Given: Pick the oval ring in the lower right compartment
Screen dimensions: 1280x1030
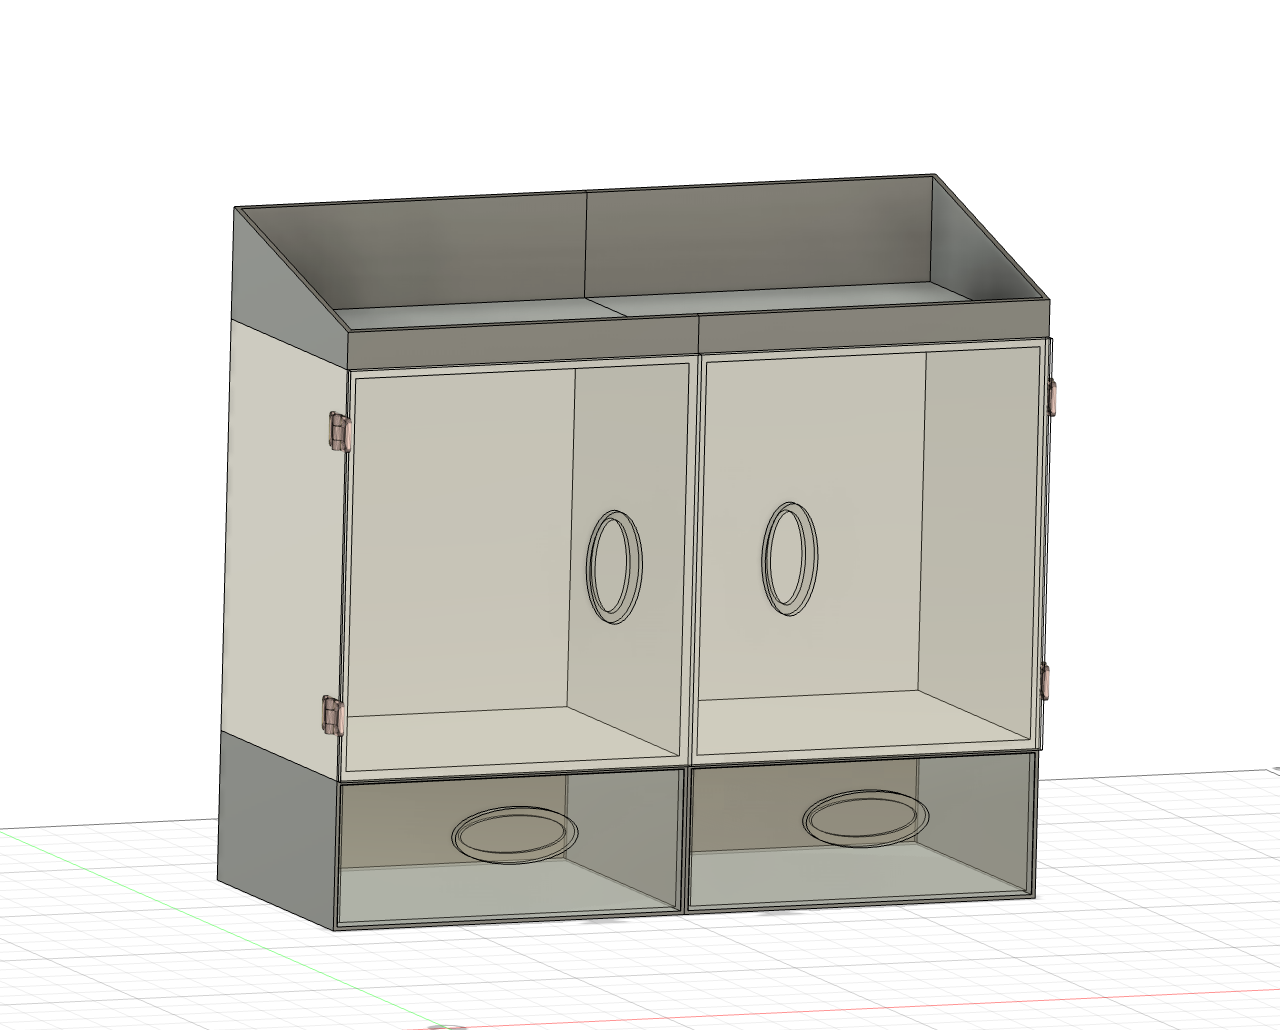Looking at the screenshot, I should (x=866, y=817).
